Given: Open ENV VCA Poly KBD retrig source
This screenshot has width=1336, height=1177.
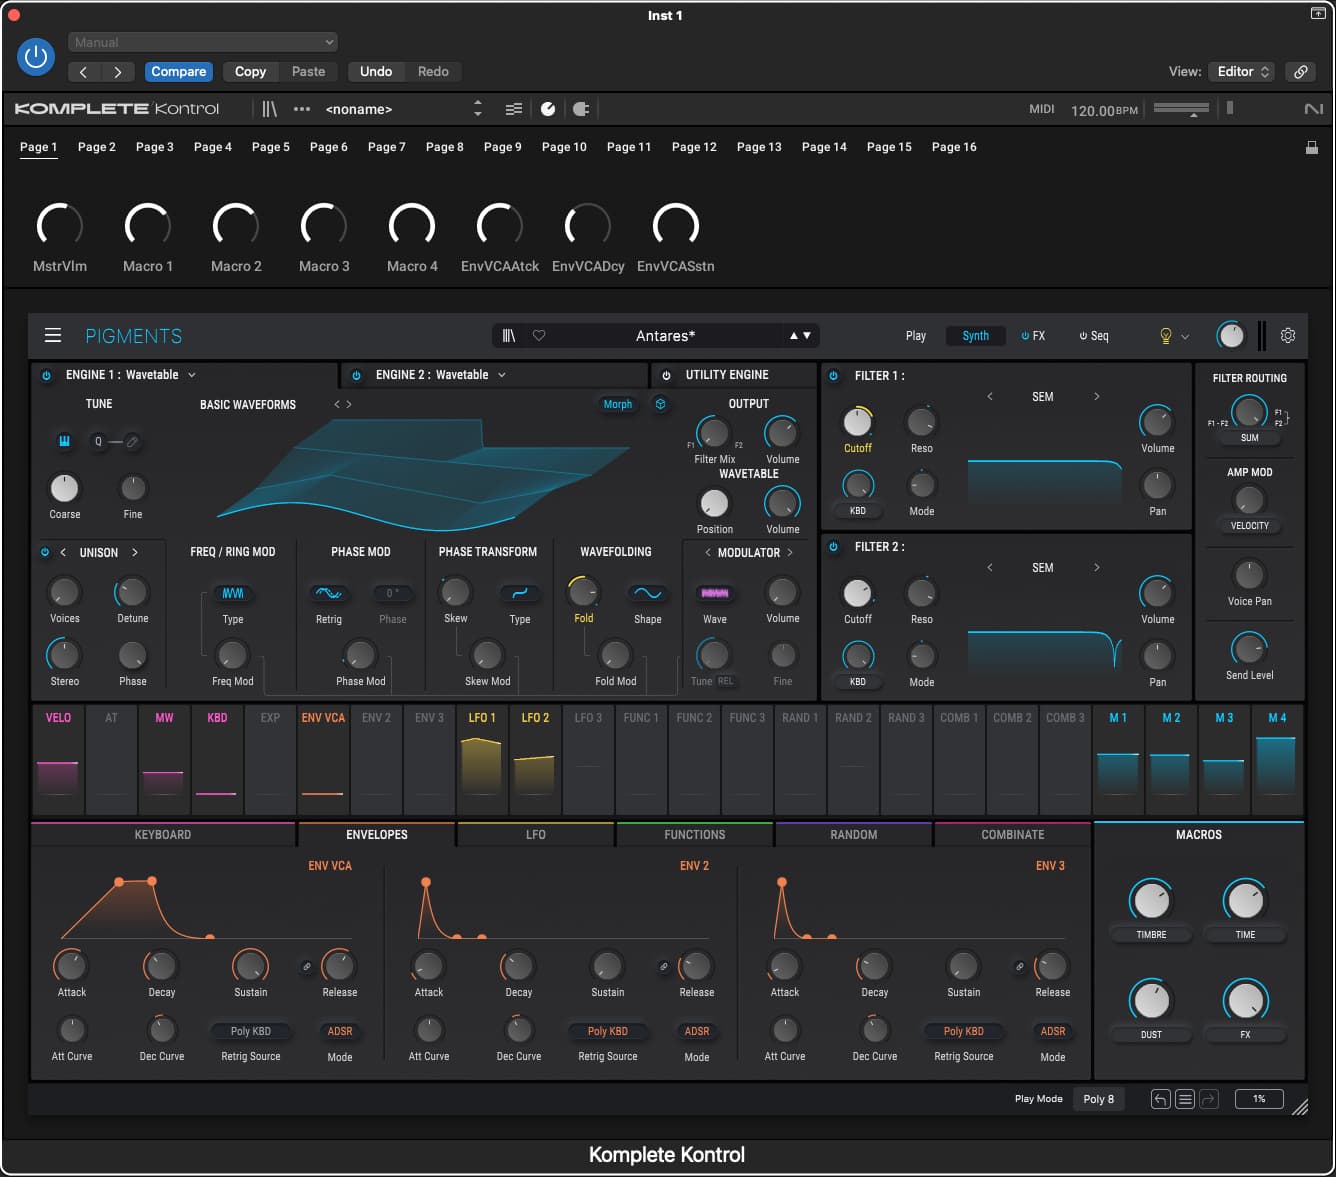Looking at the screenshot, I should (251, 1031).
